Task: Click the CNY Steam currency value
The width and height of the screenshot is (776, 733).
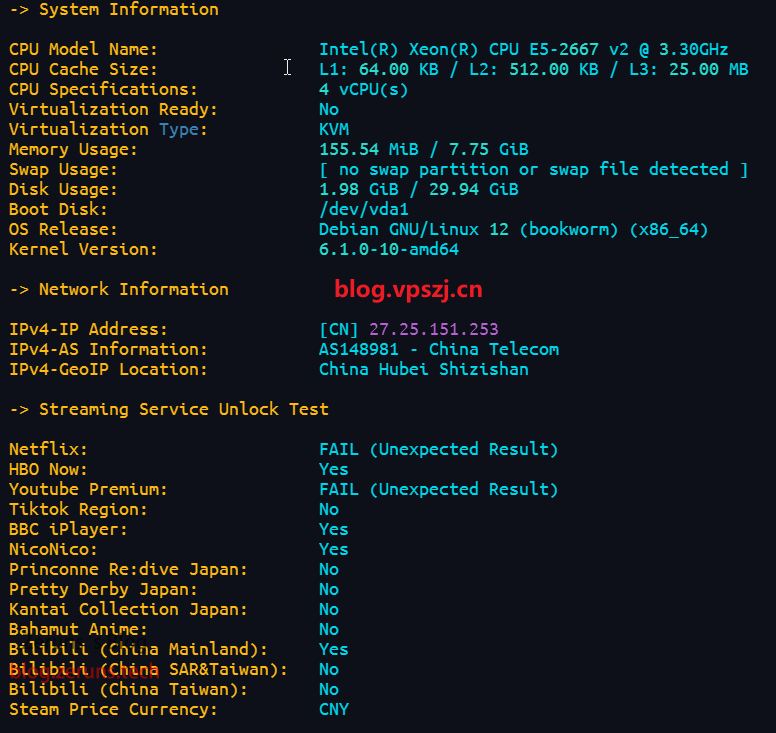Action: coord(334,709)
